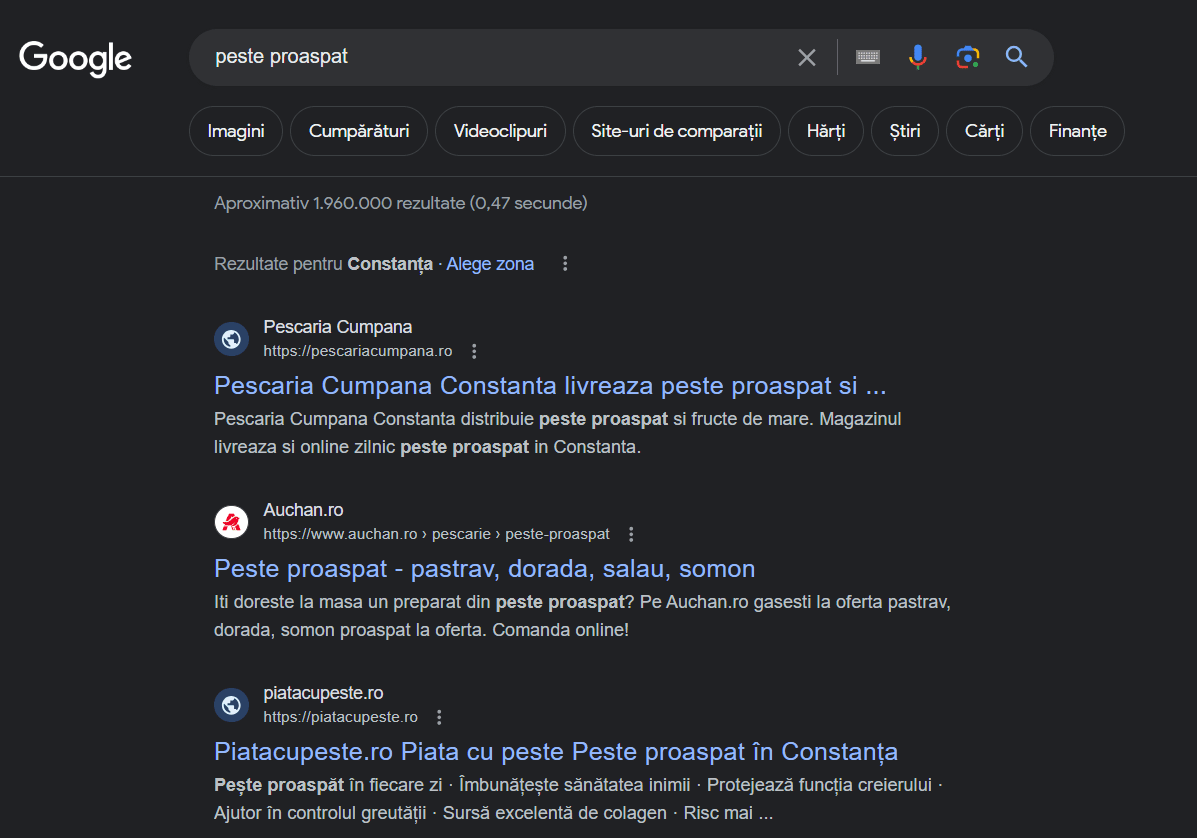The image size is (1197, 838).
Task: Click the piatacupeste.ro globe favicon
Action: tap(231, 705)
